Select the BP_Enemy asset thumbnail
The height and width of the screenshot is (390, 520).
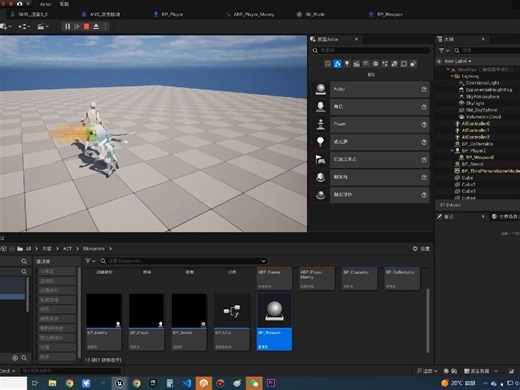[104, 311]
